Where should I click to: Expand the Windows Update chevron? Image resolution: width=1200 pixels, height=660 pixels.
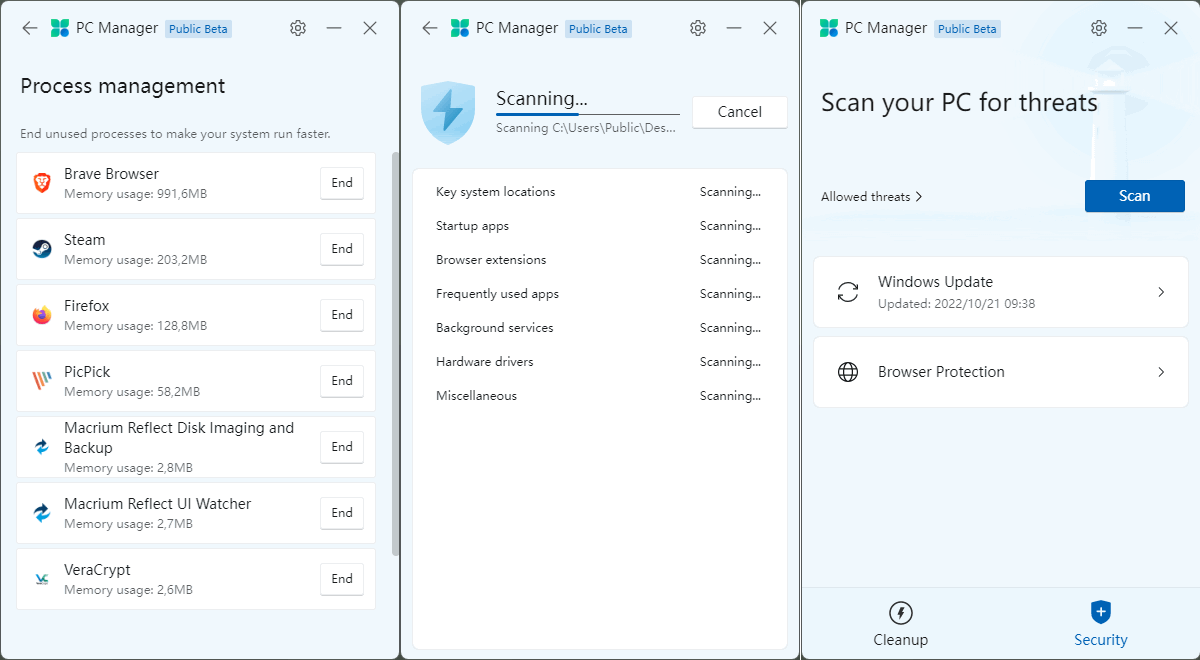1161,292
